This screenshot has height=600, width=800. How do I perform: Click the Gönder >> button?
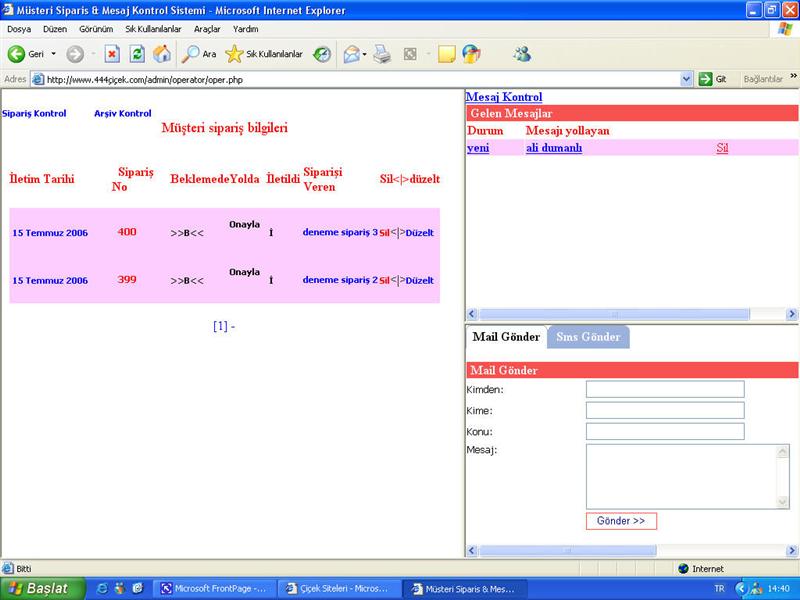(621, 521)
